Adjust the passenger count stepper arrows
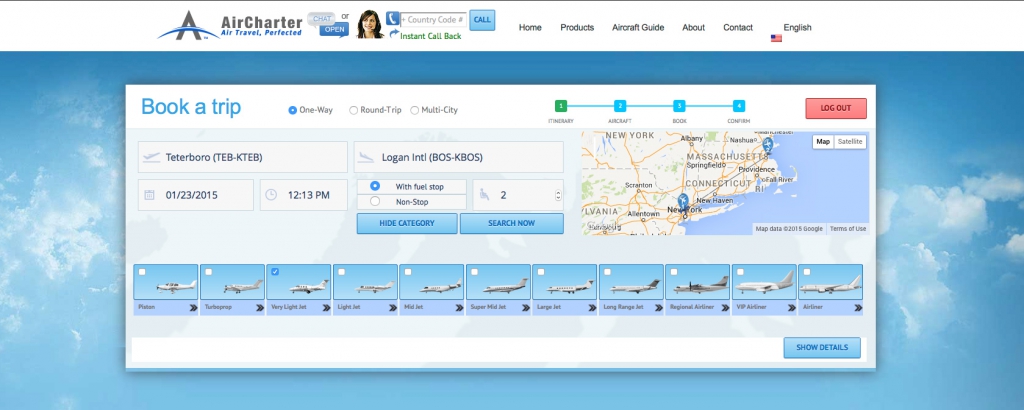This screenshot has height=410, width=1024. (x=557, y=195)
